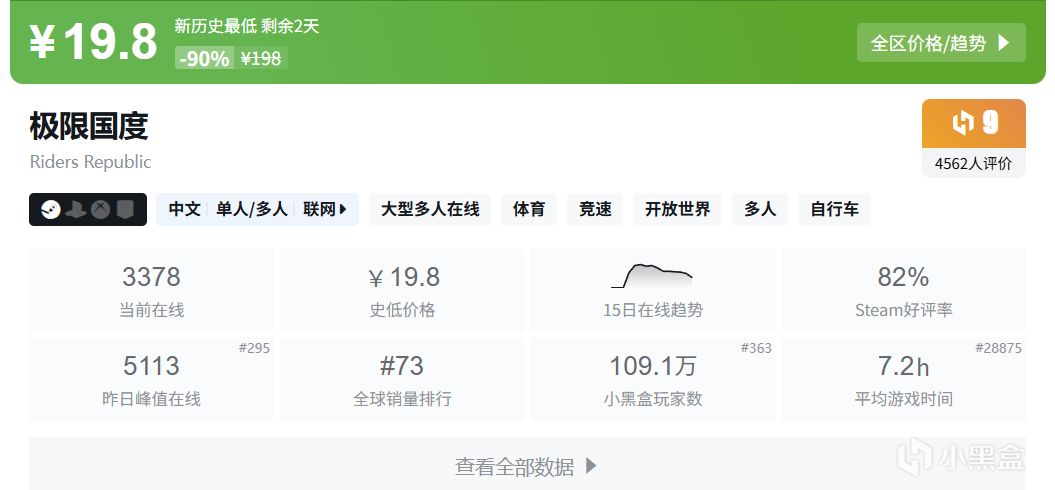Select the PlayStation platform icon
The image size is (1055, 490).
tap(76, 209)
